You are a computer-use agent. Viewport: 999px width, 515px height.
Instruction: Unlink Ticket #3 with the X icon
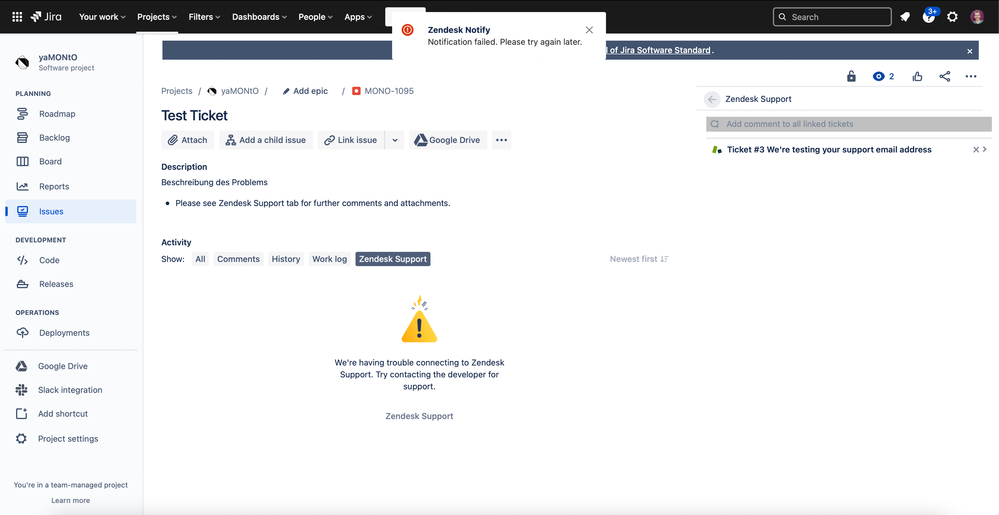[976, 150]
